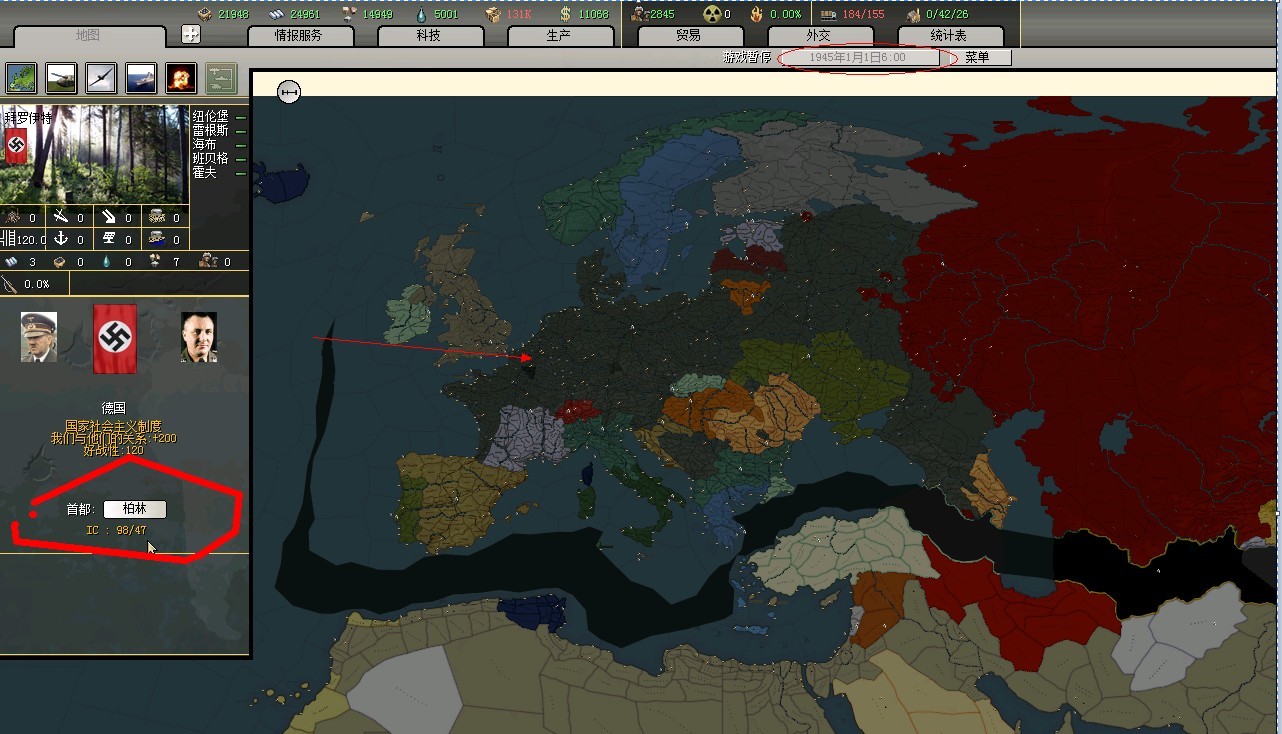
Task: Switch to the aircraft map mode icon
Action: tap(101, 78)
